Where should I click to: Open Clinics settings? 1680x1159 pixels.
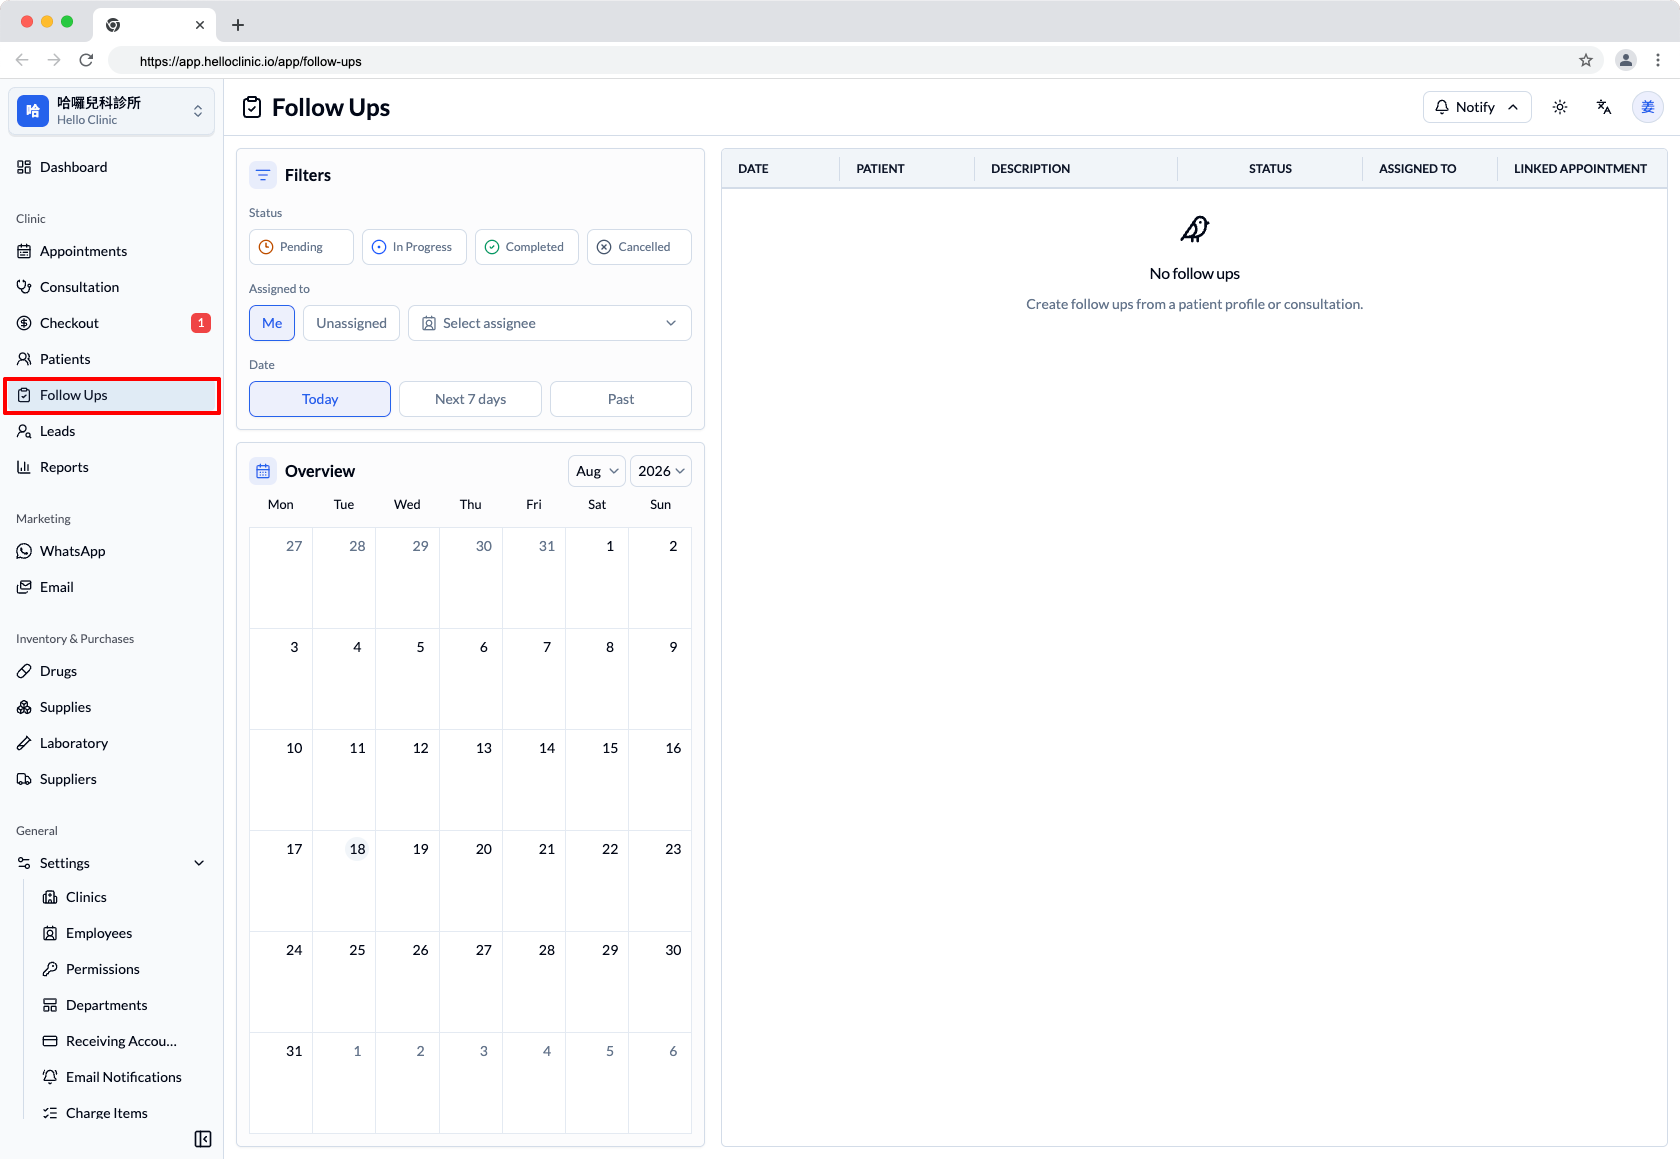[x=124, y=897]
